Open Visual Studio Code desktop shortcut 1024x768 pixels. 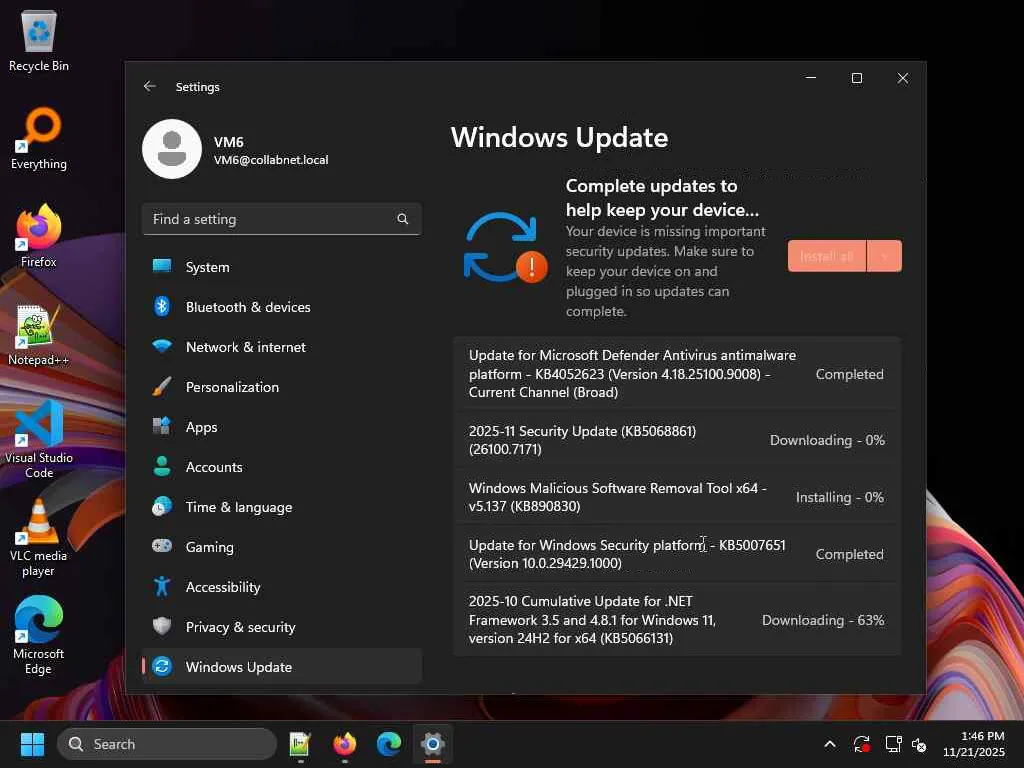39,439
